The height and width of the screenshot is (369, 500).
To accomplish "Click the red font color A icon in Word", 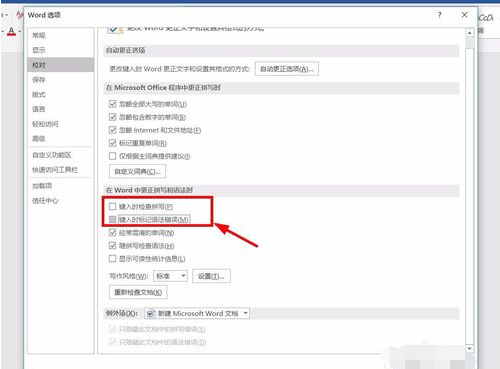I will pos(12,32).
